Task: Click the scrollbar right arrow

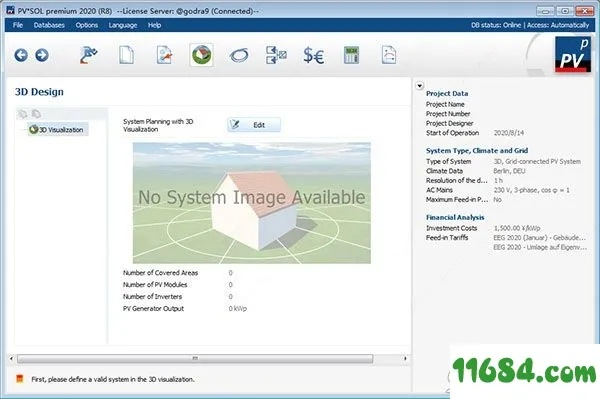Action: (405, 358)
